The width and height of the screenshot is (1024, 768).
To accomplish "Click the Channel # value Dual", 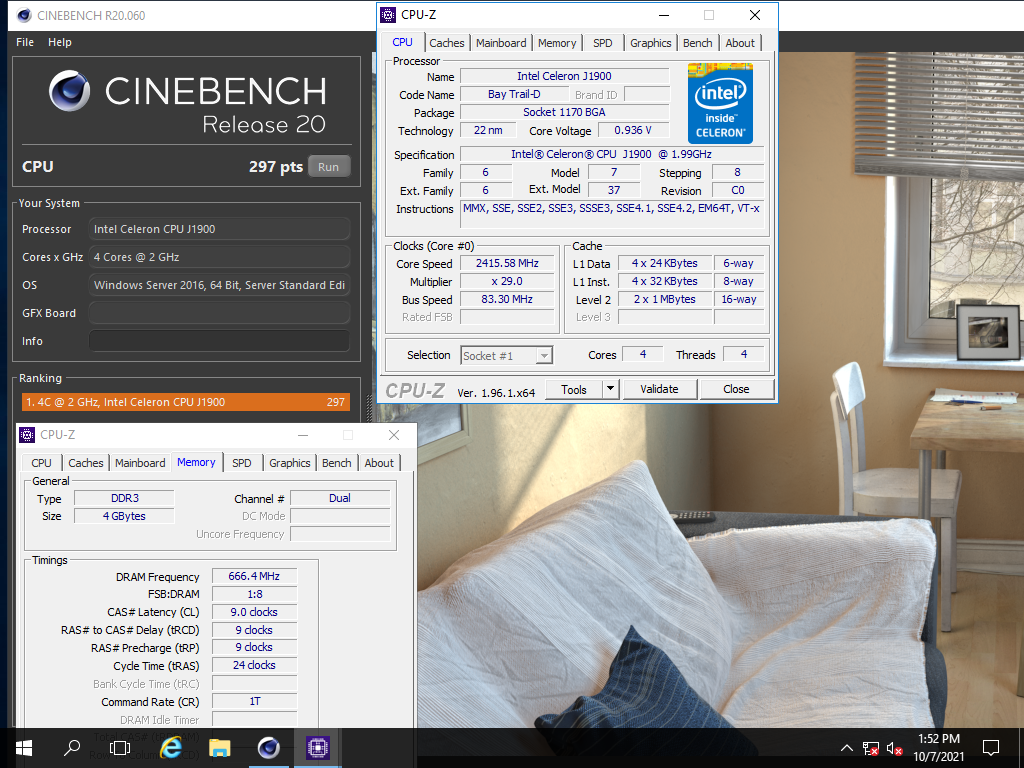I will [x=340, y=498].
